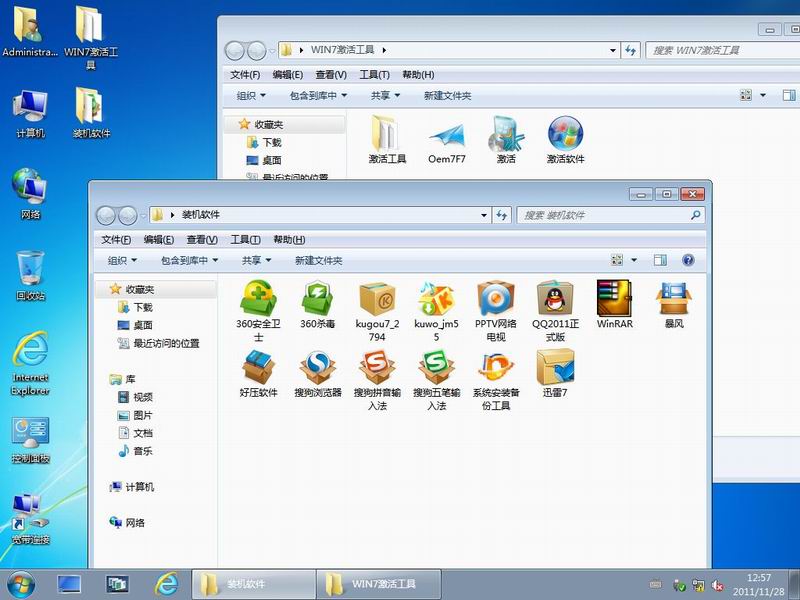Expand 共享 dropdown in WIN7激活工具 window

pyautogui.click(x=385, y=95)
